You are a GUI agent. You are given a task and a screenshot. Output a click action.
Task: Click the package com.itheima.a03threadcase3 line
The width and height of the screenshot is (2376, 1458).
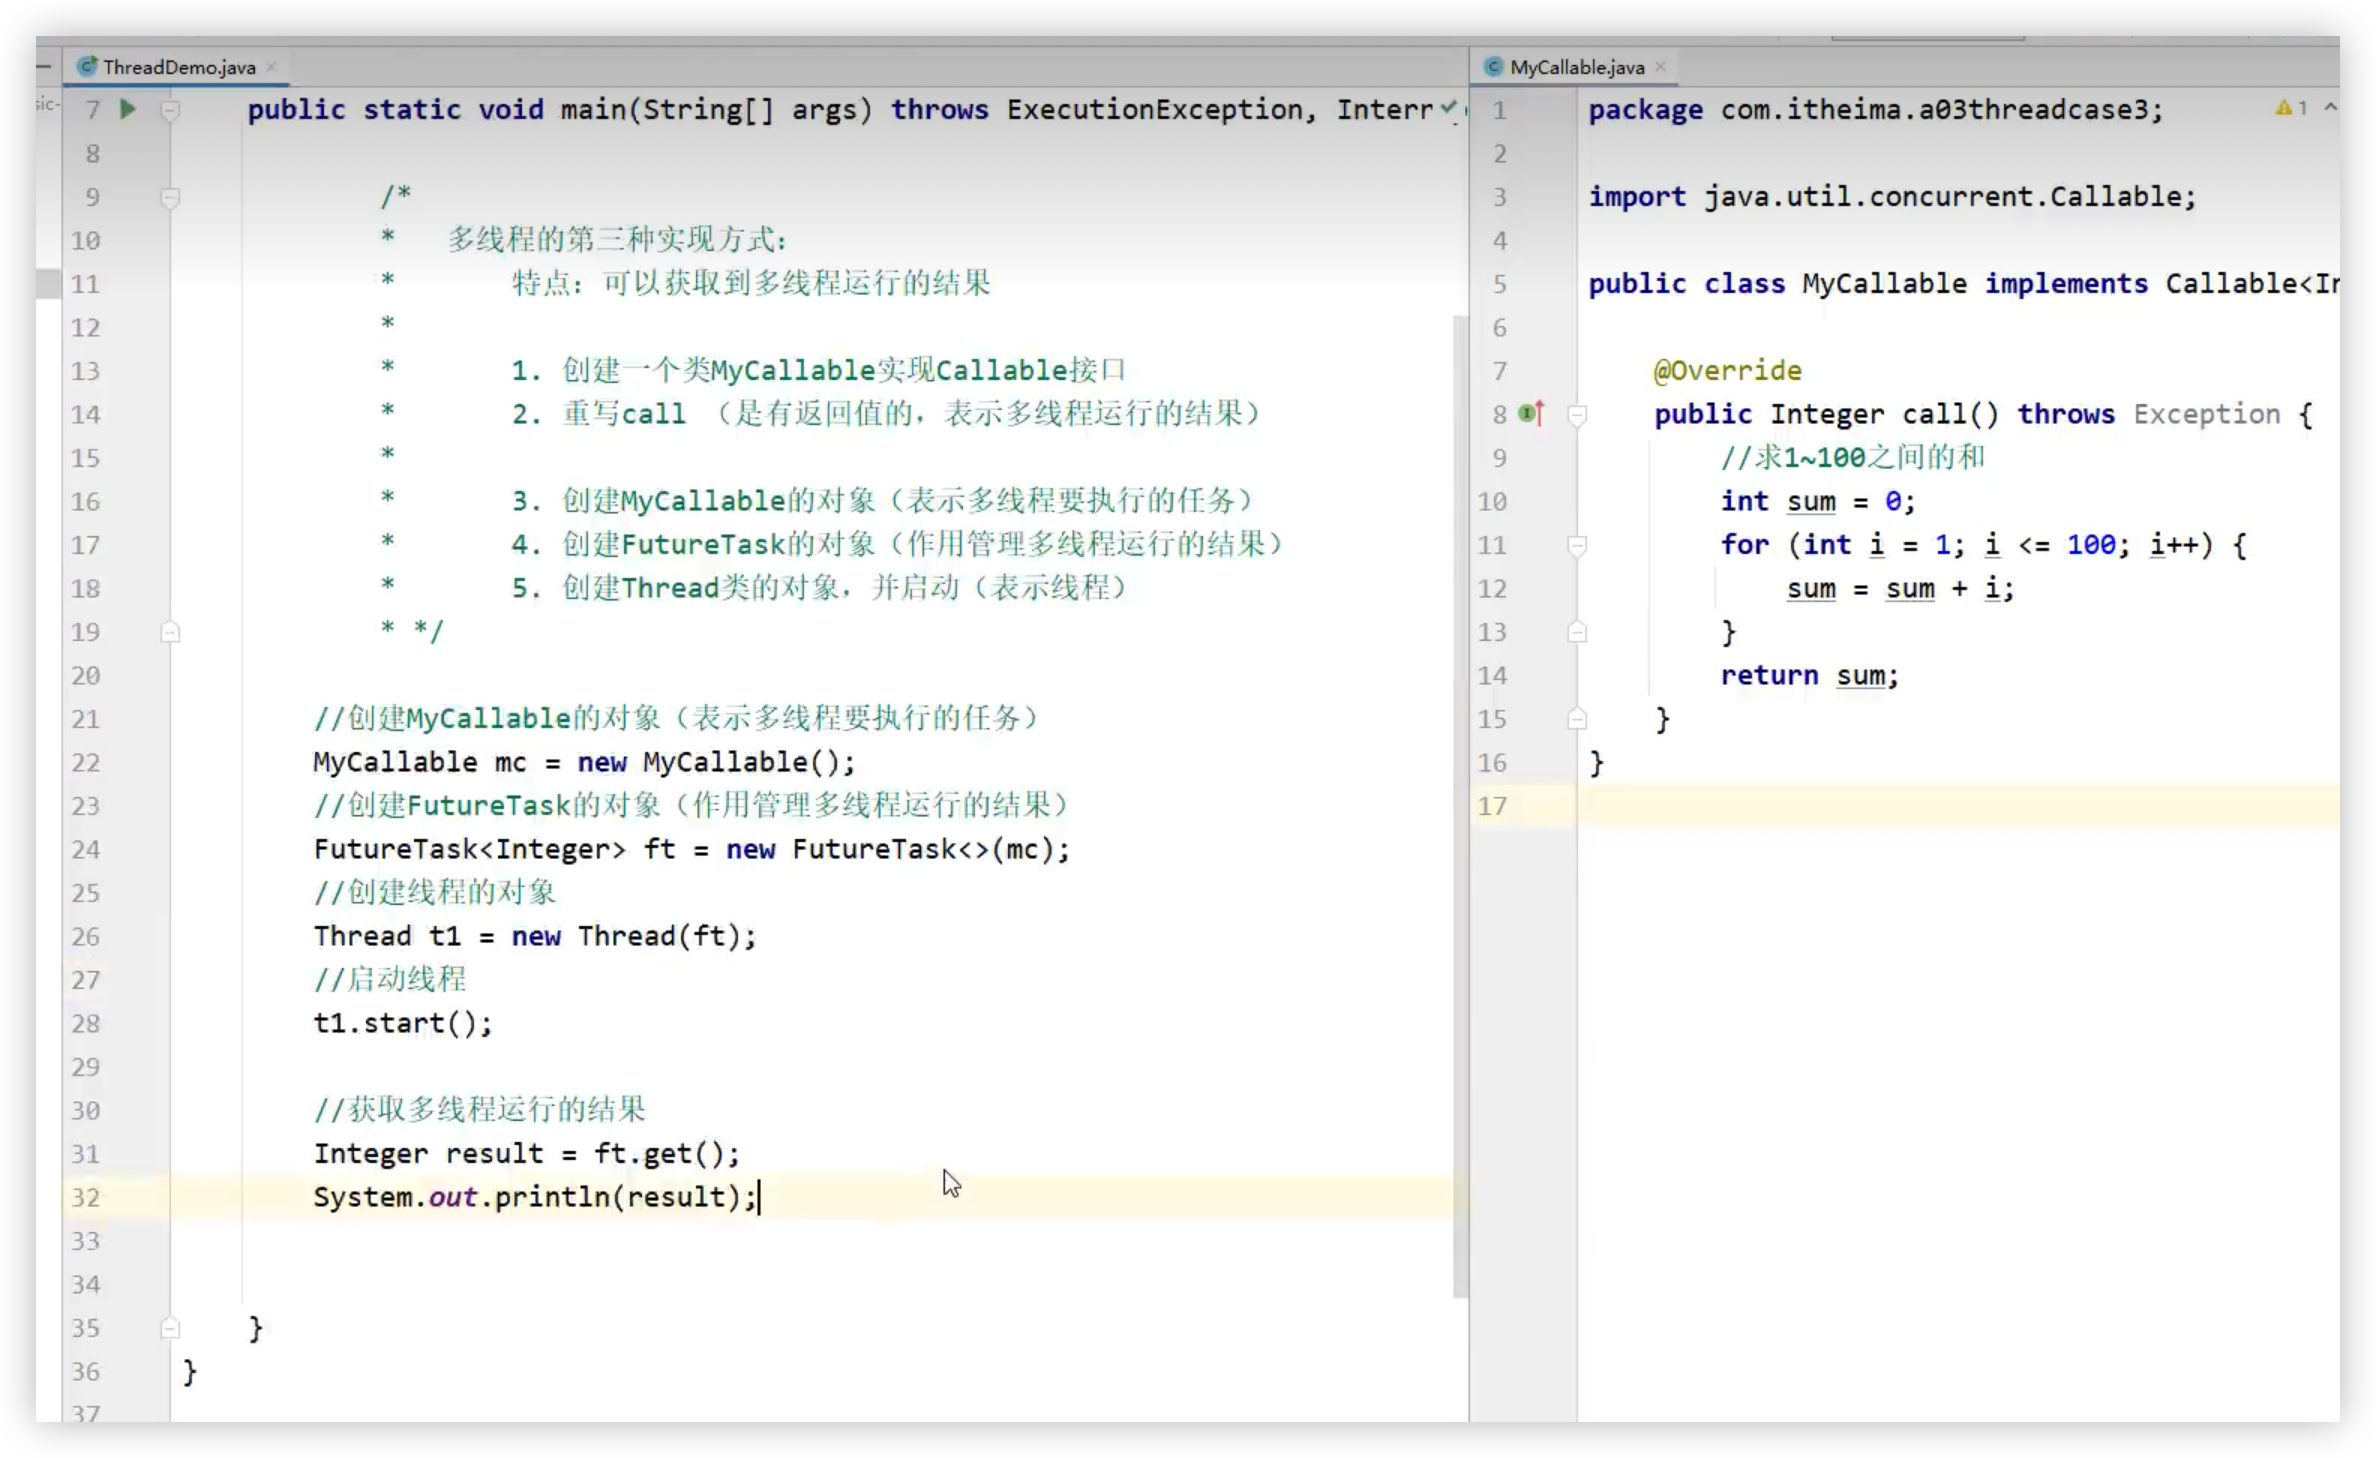click(1875, 109)
